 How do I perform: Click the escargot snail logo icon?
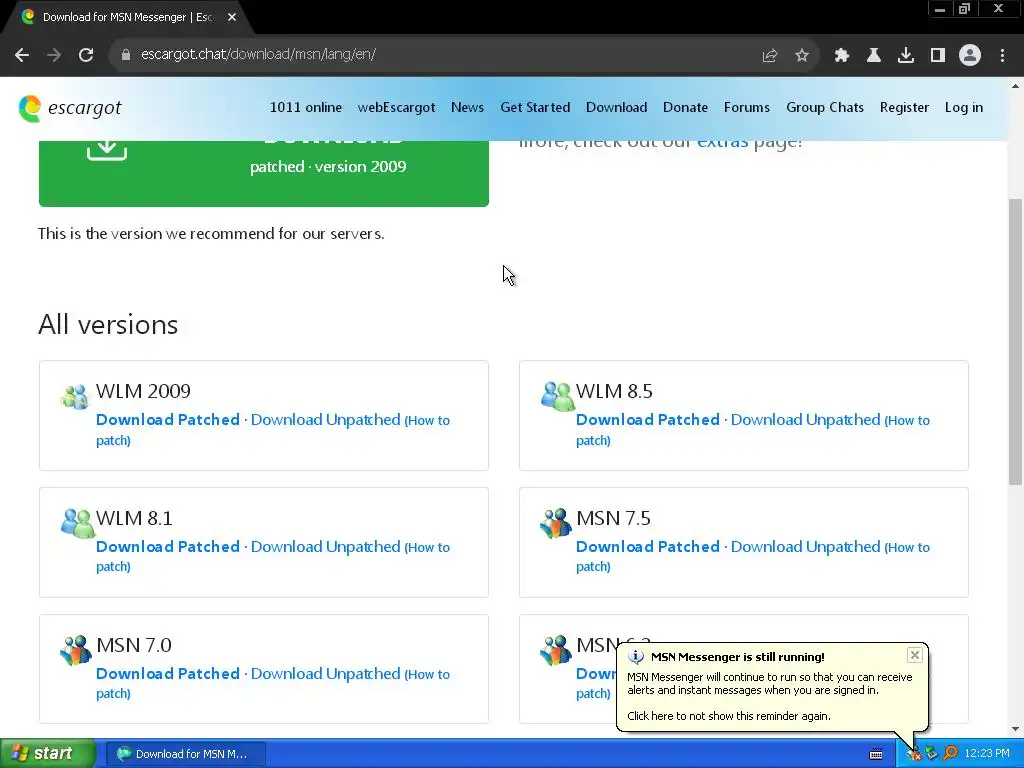pyautogui.click(x=30, y=108)
